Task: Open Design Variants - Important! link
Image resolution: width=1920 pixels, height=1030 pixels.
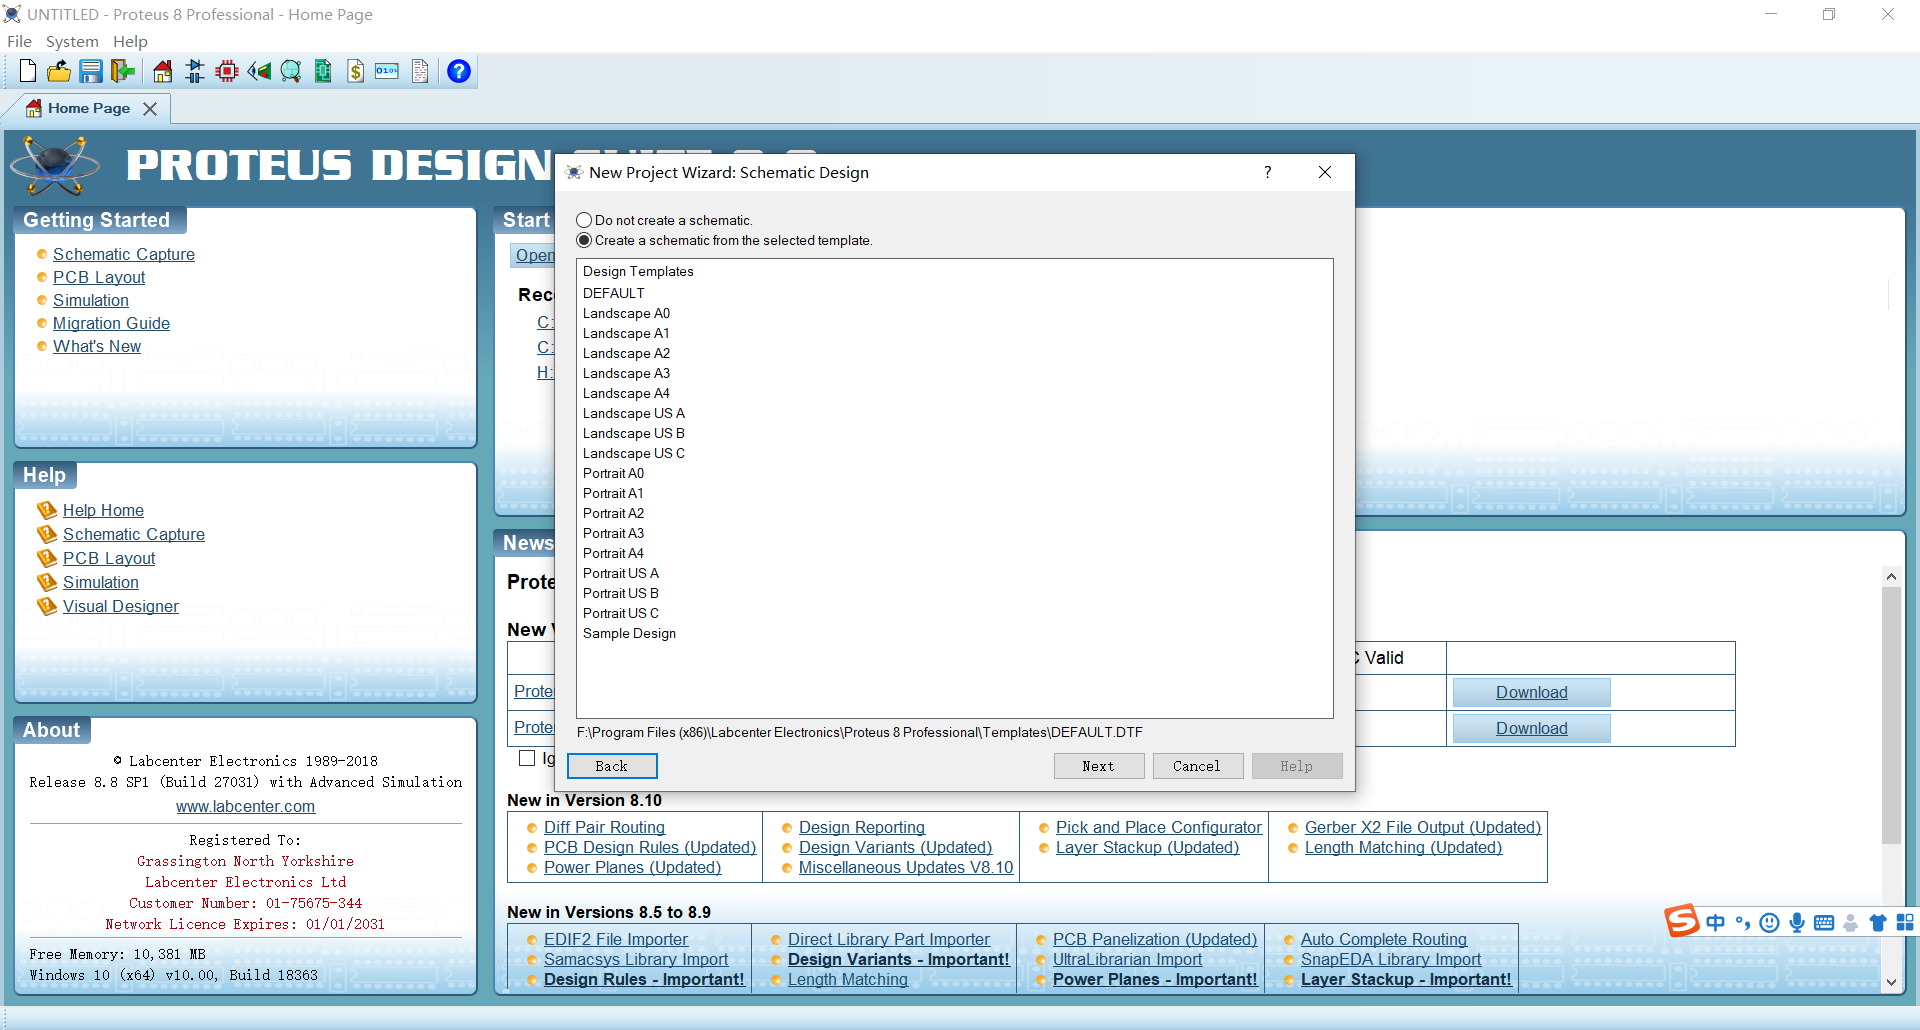Action: (898, 959)
